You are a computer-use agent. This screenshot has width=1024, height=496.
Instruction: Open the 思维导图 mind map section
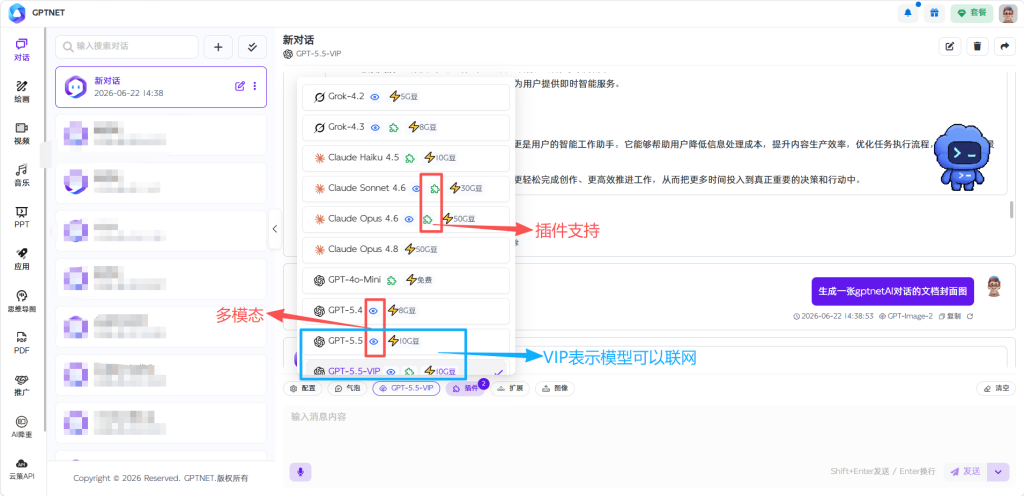(22, 300)
